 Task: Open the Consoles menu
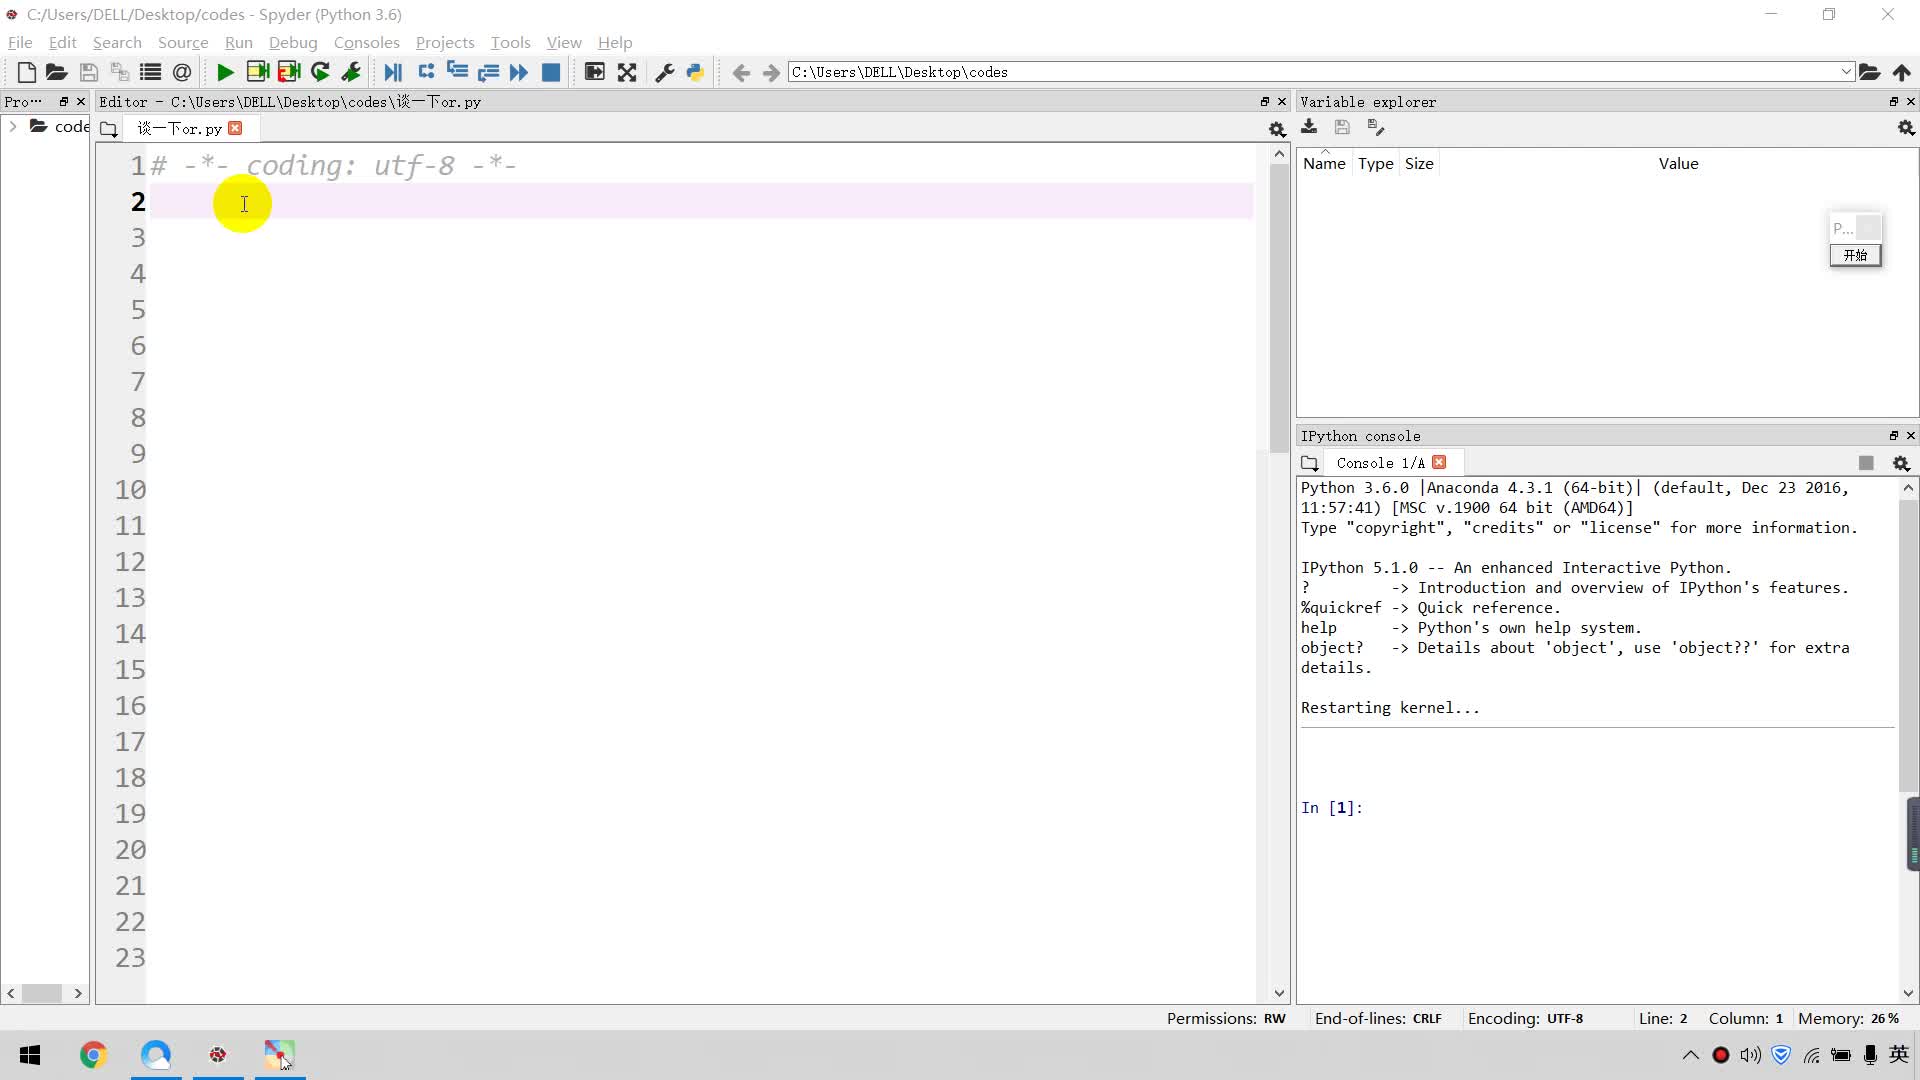pyautogui.click(x=366, y=42)
